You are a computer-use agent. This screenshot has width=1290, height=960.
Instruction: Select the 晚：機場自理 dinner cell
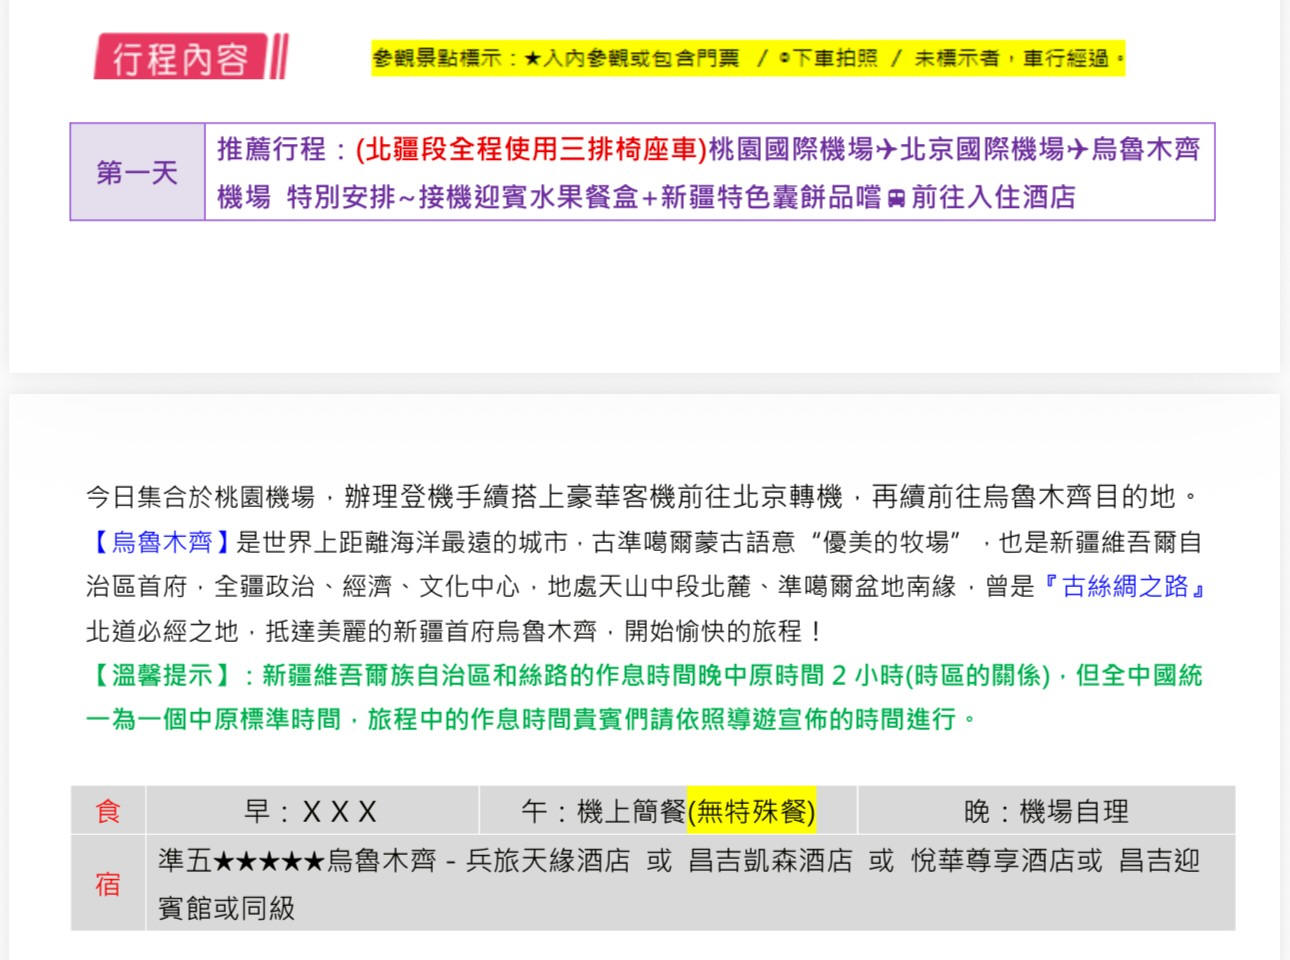(1046, 811)
